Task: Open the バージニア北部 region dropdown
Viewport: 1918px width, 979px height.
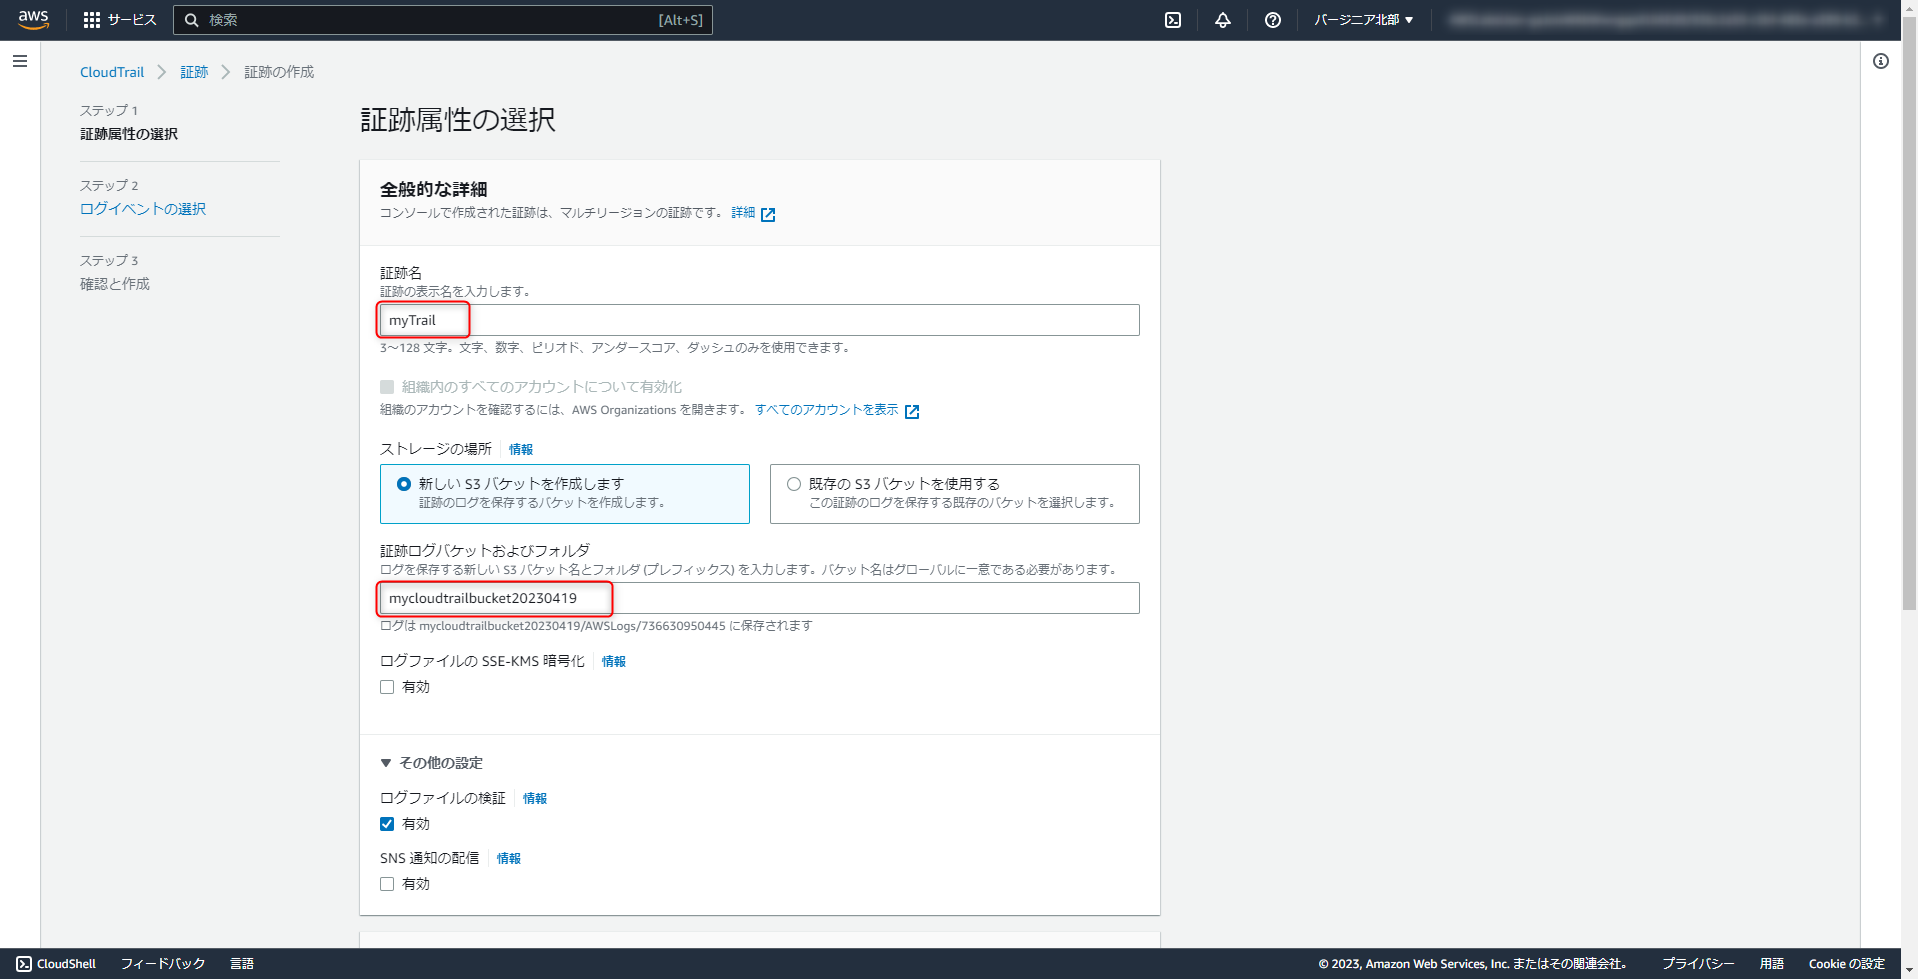Action: pos(1363,19)
